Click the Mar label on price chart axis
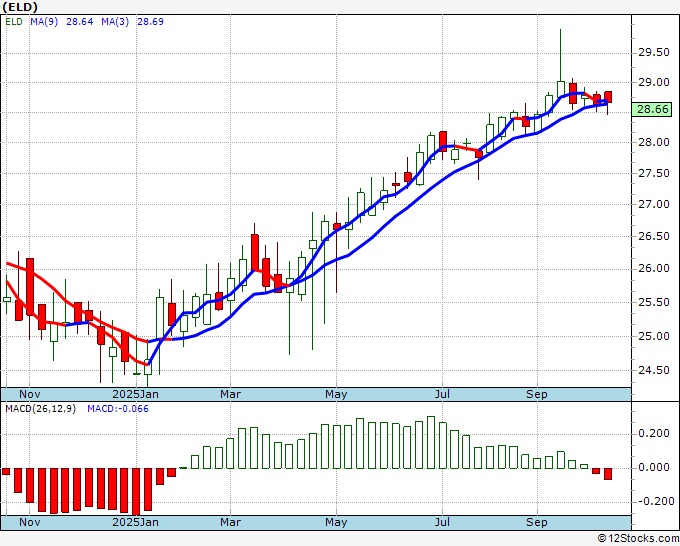The height and width of the screenshot is (546, 680). (x=230, y=394)
